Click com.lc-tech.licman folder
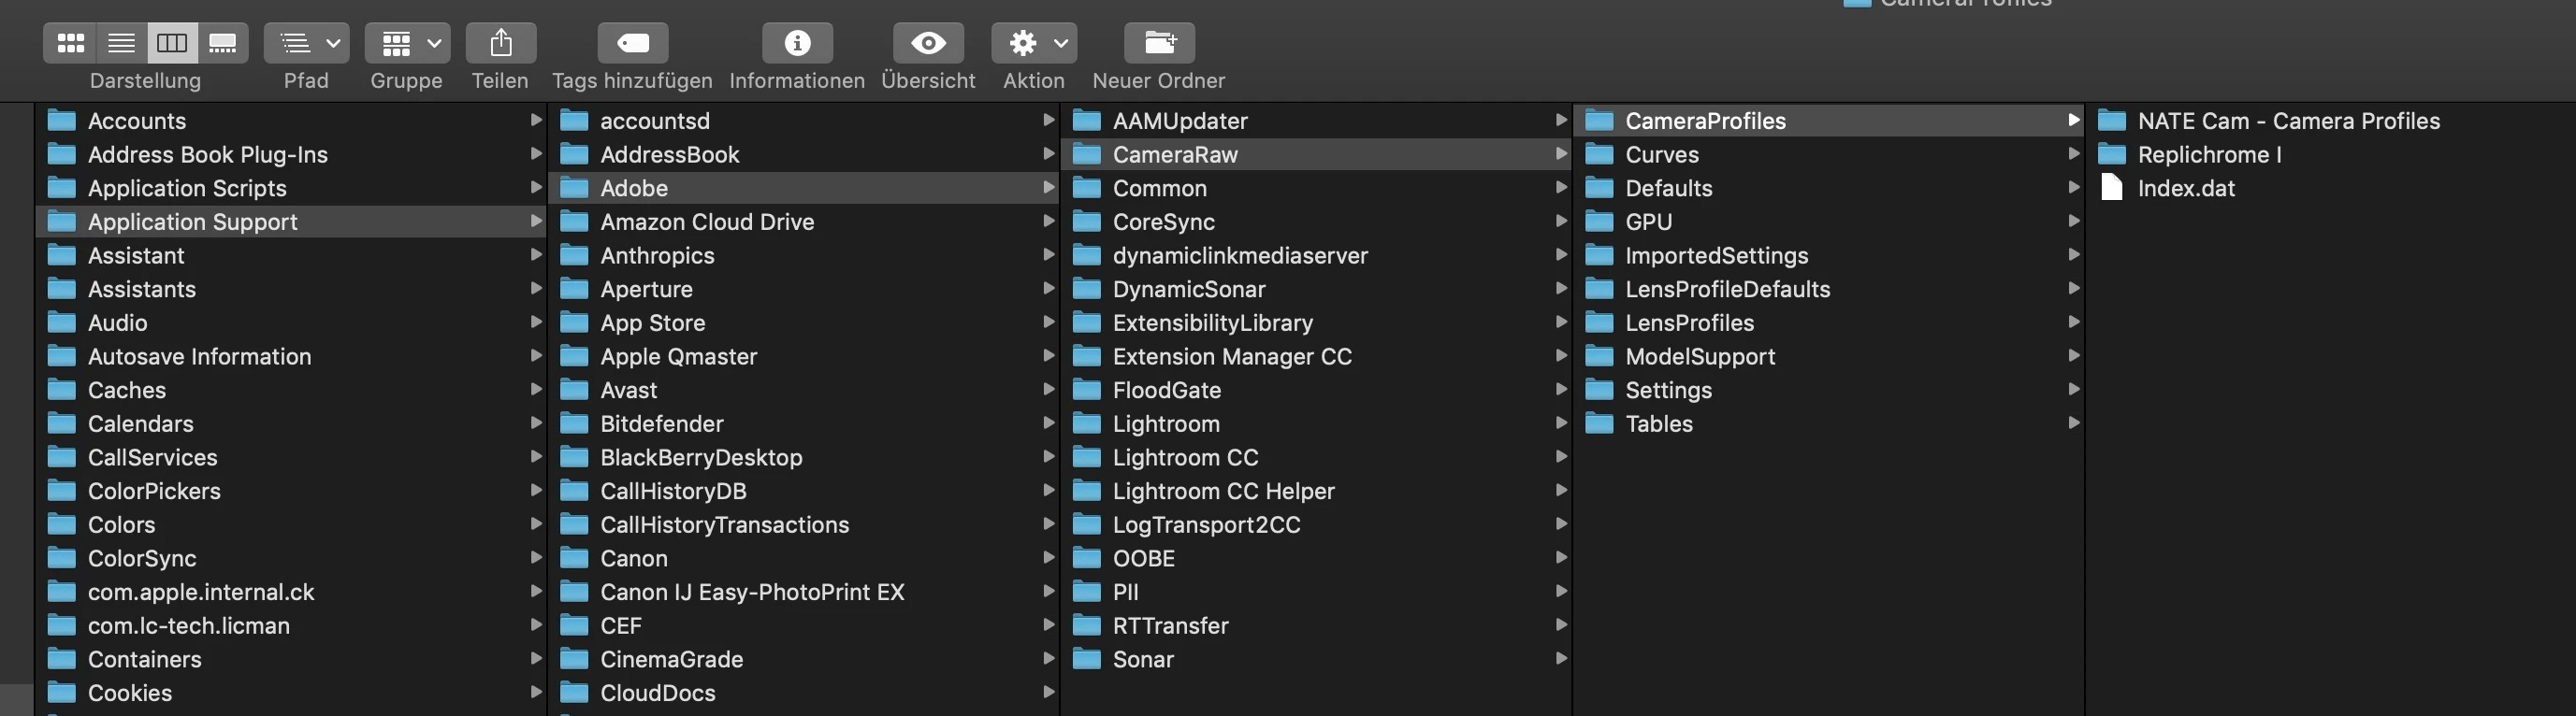Screen dimensions: 2576x716 coord(291,626)
